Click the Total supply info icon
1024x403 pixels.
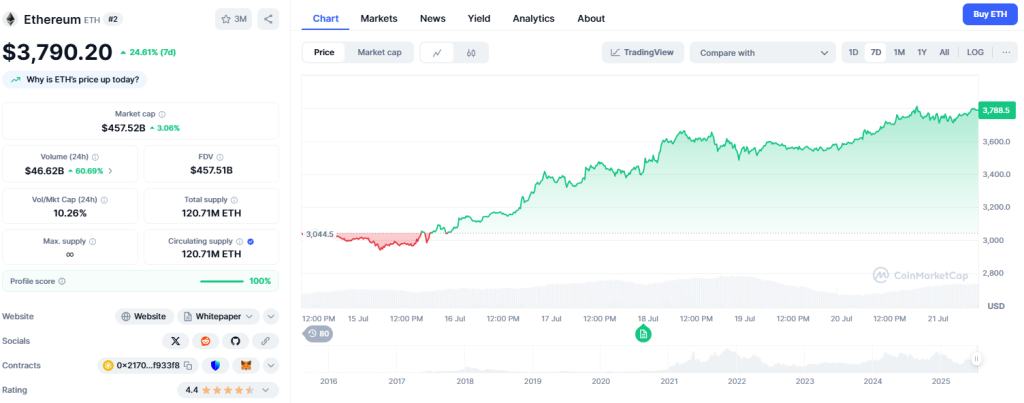point(234,200)
